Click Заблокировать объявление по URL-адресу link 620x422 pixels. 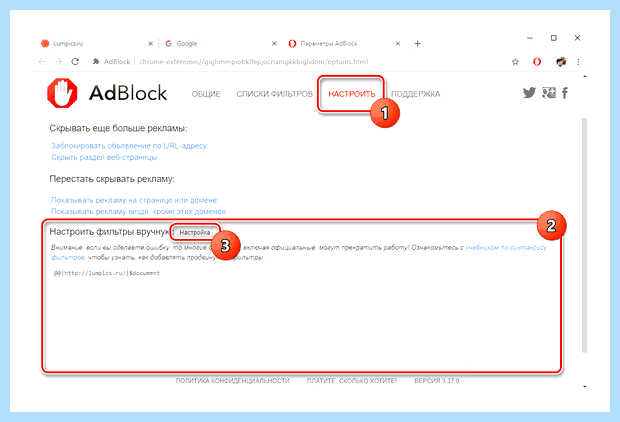point(129,146)
